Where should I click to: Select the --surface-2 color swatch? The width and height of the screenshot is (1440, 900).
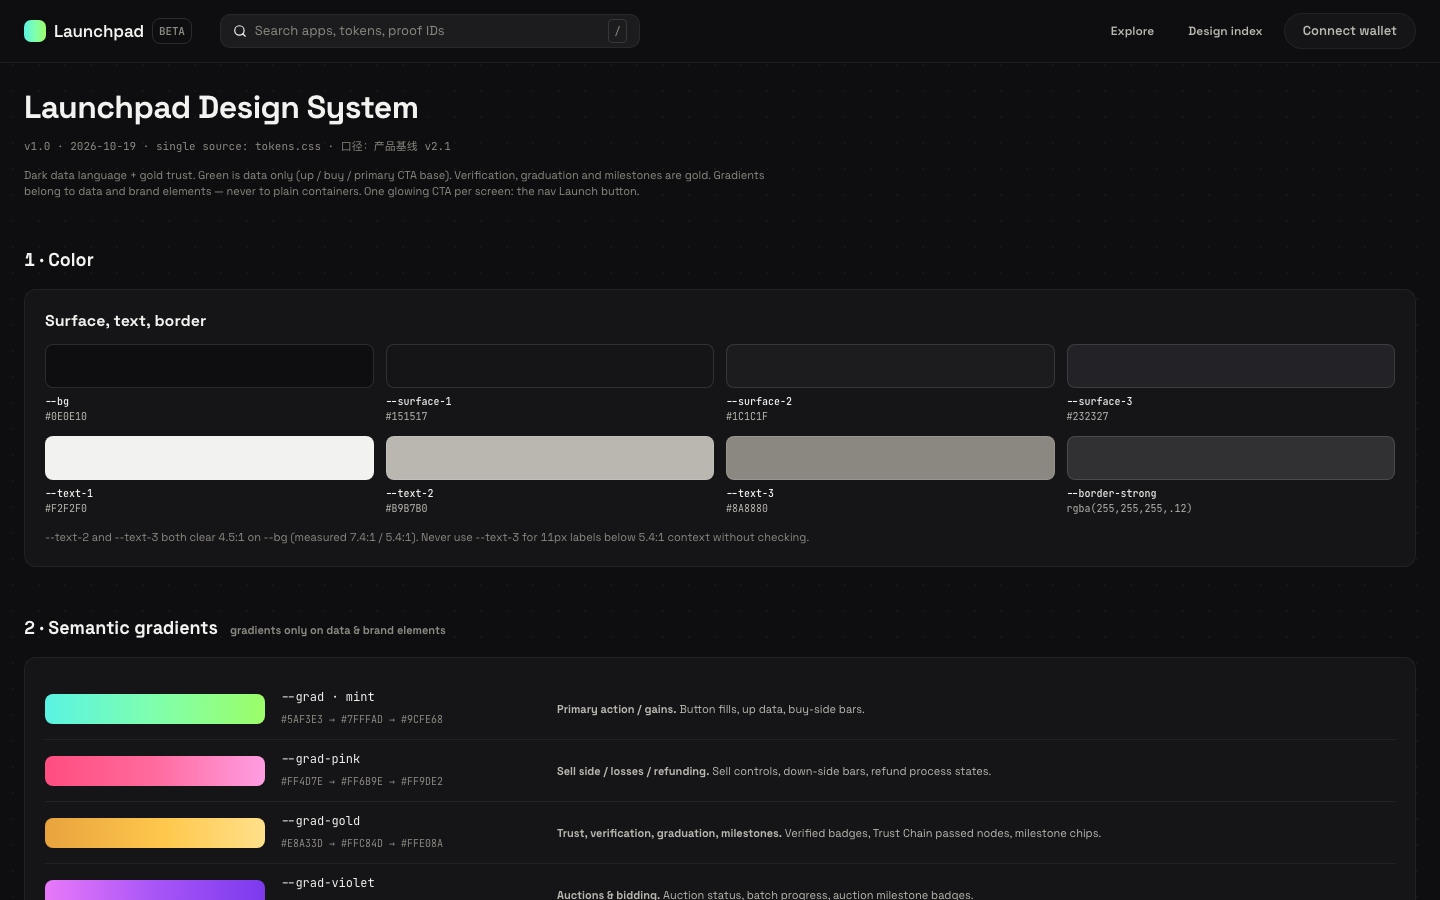pyautogui.click(x=890, y=366)
